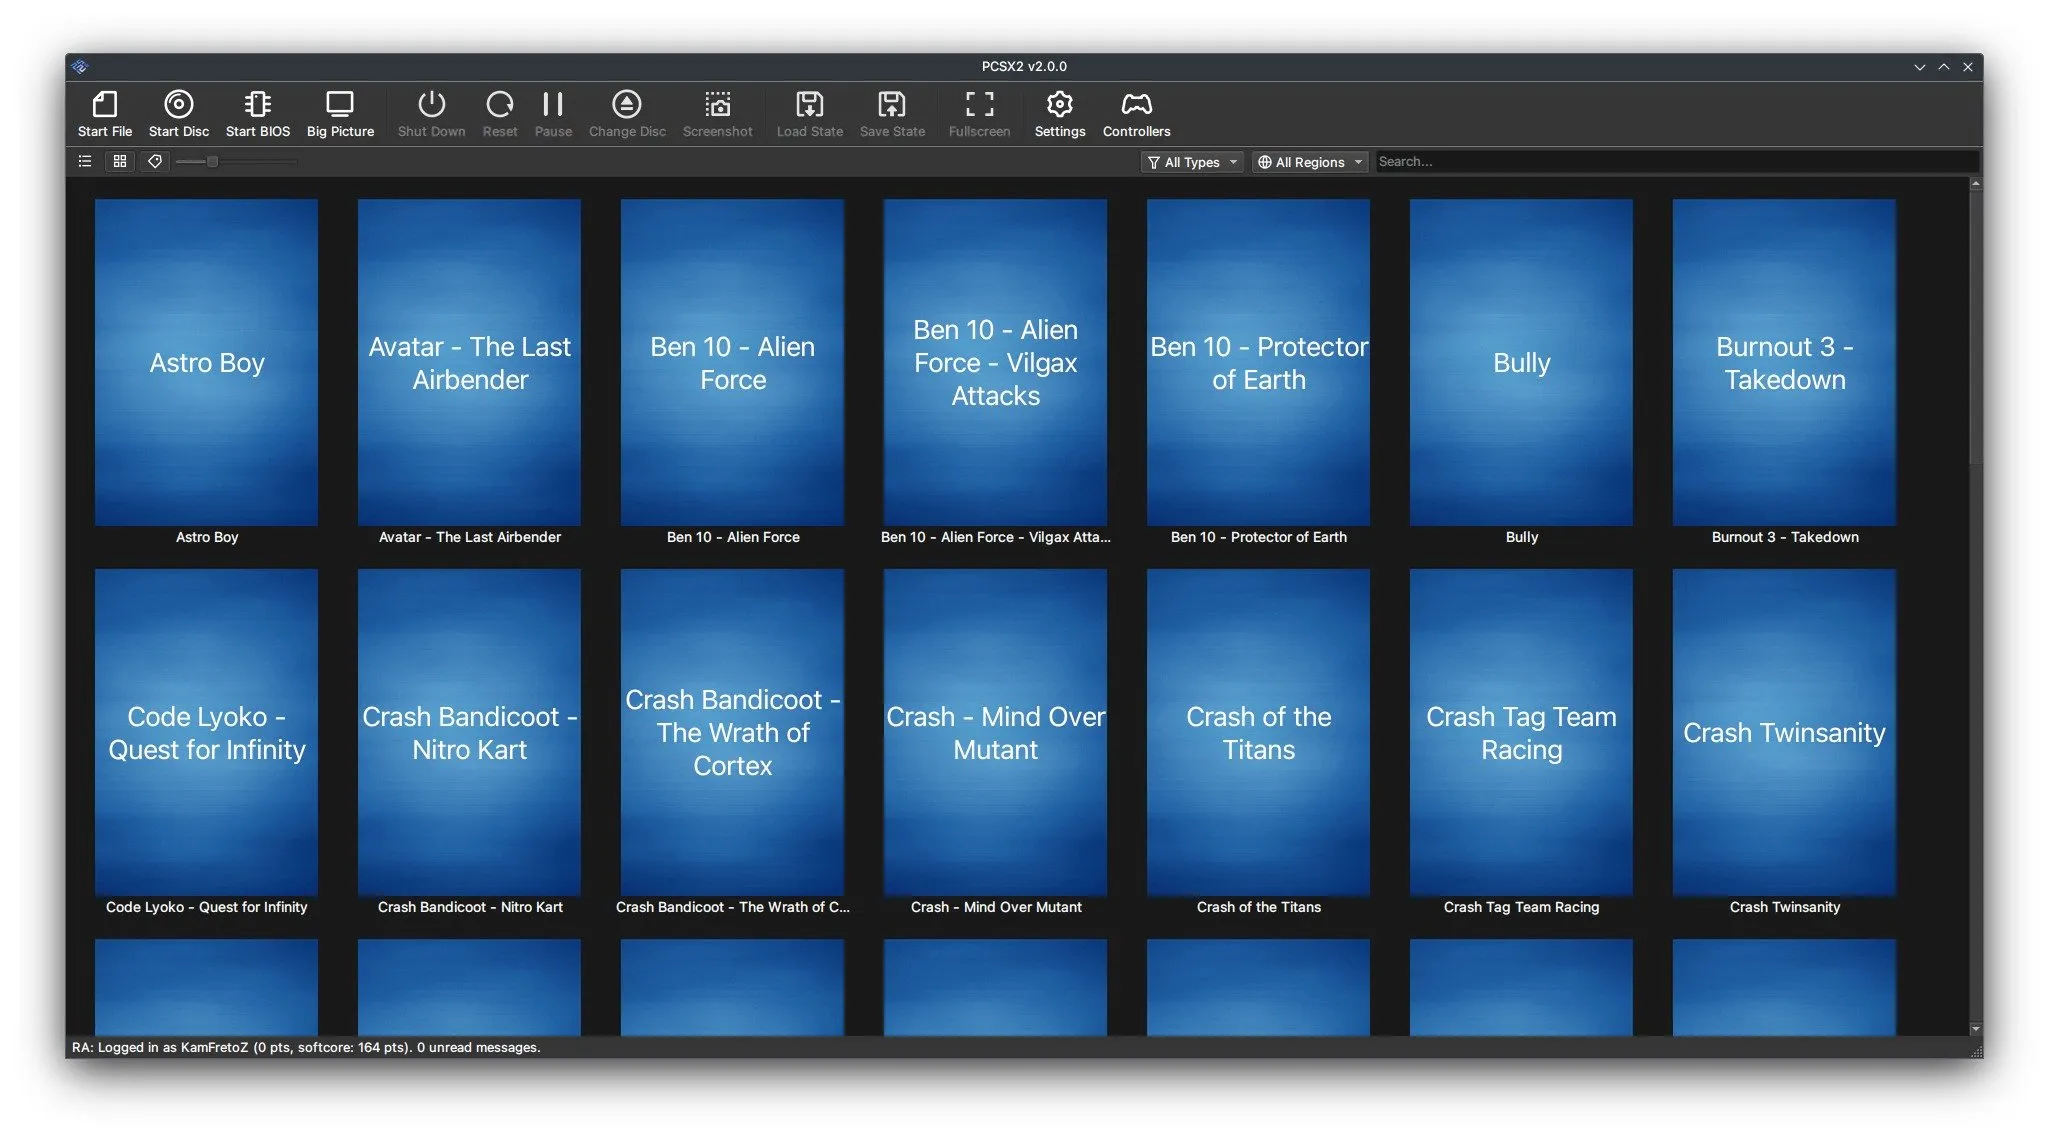
Task: Click the PCSX2 logo in title bar
Action: pos(80,67)
